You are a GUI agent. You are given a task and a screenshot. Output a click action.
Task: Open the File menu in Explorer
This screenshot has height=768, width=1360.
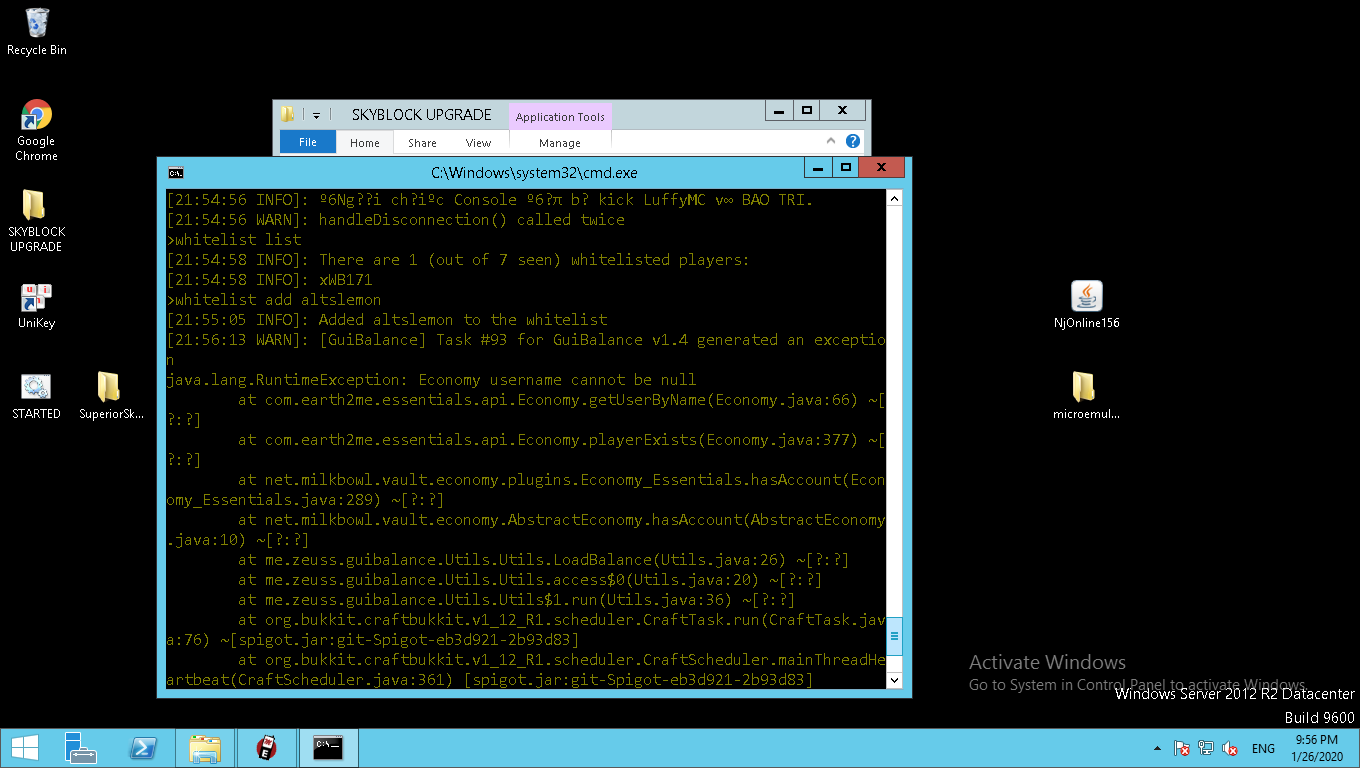(x=308, y=143)
